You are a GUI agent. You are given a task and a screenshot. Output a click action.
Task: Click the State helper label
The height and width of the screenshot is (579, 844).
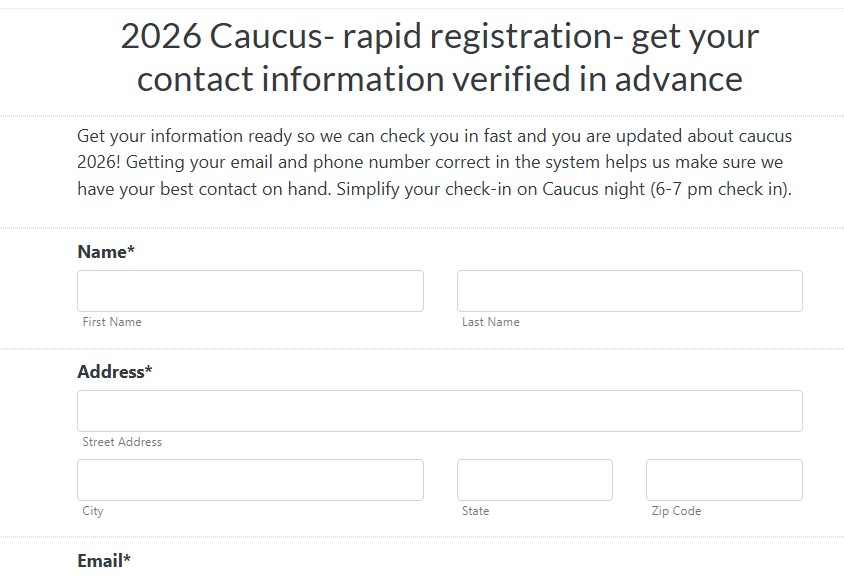tap(475, 511)
